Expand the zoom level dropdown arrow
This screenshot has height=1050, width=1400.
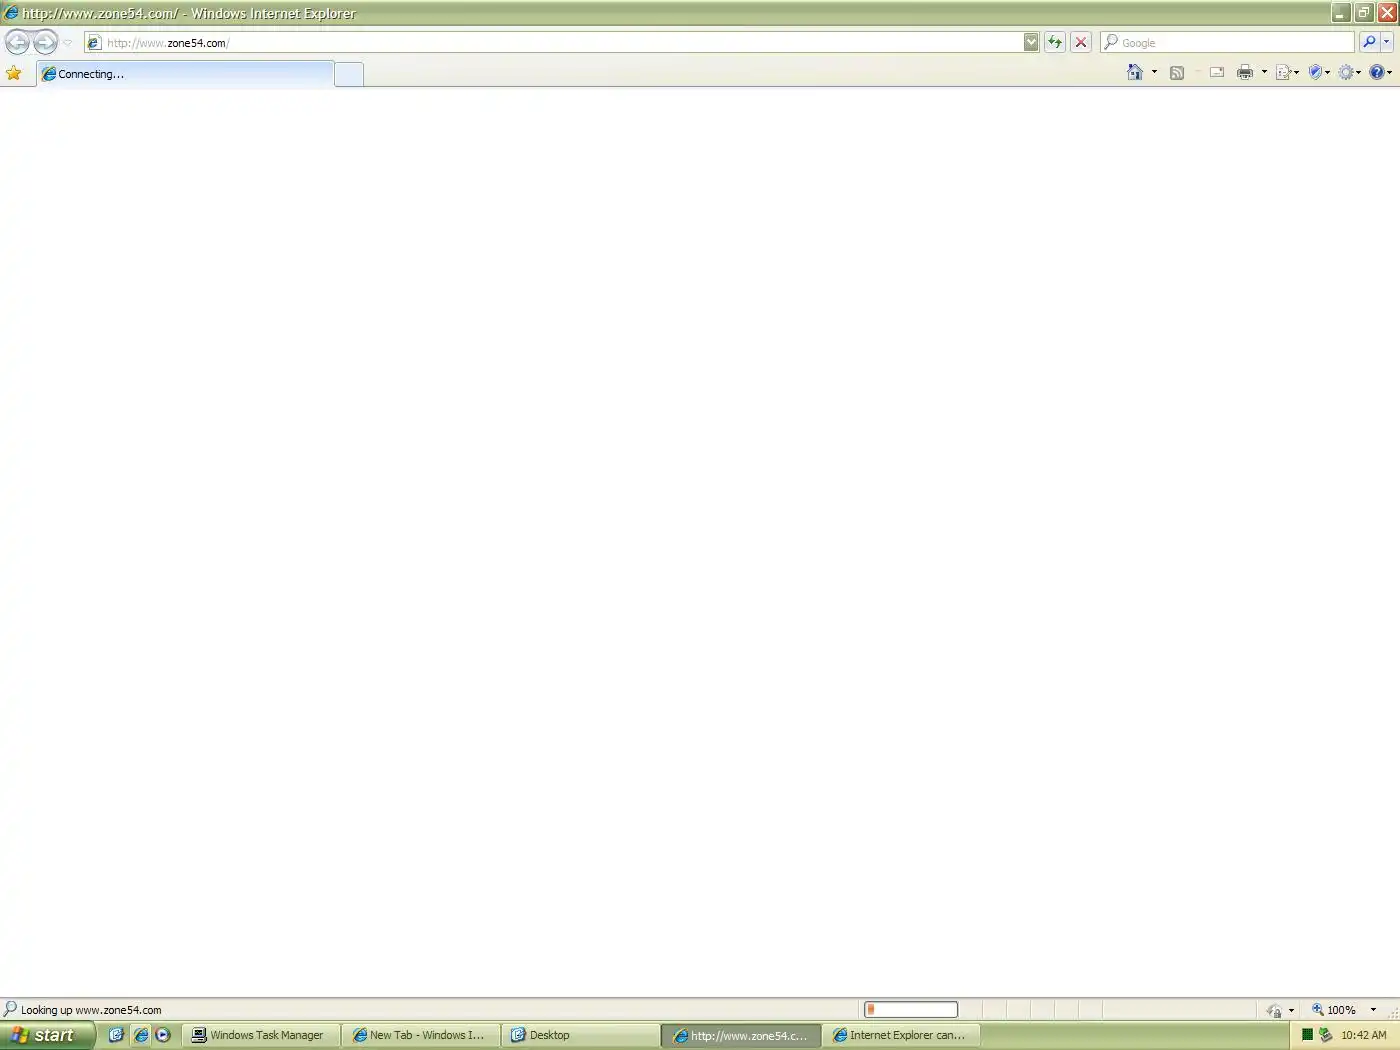point(1373,1010)
